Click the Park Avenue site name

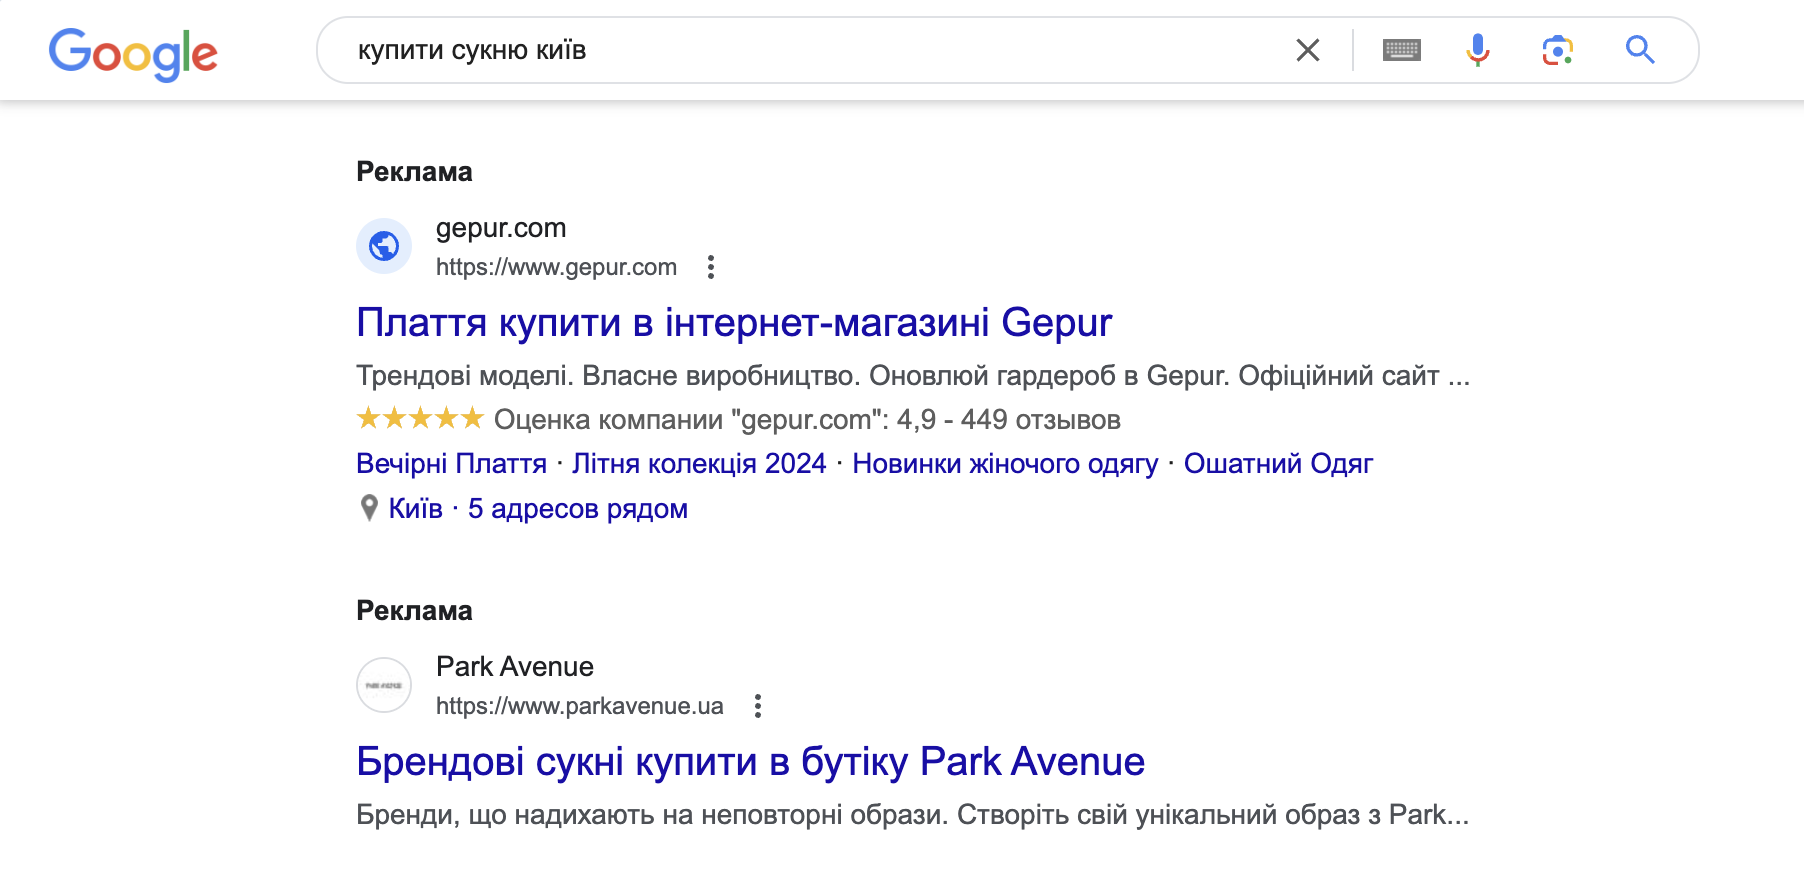click(x=515, y=667)
